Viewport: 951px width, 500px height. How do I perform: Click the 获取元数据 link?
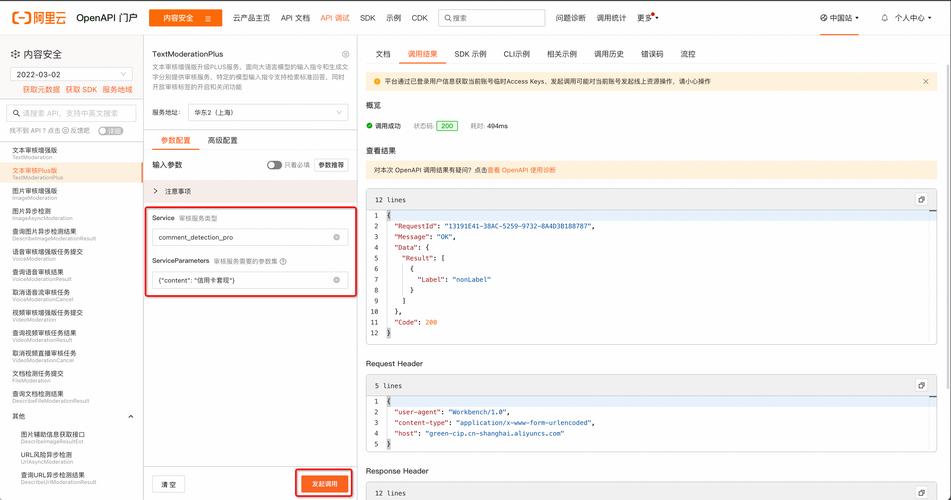[41, 90]
